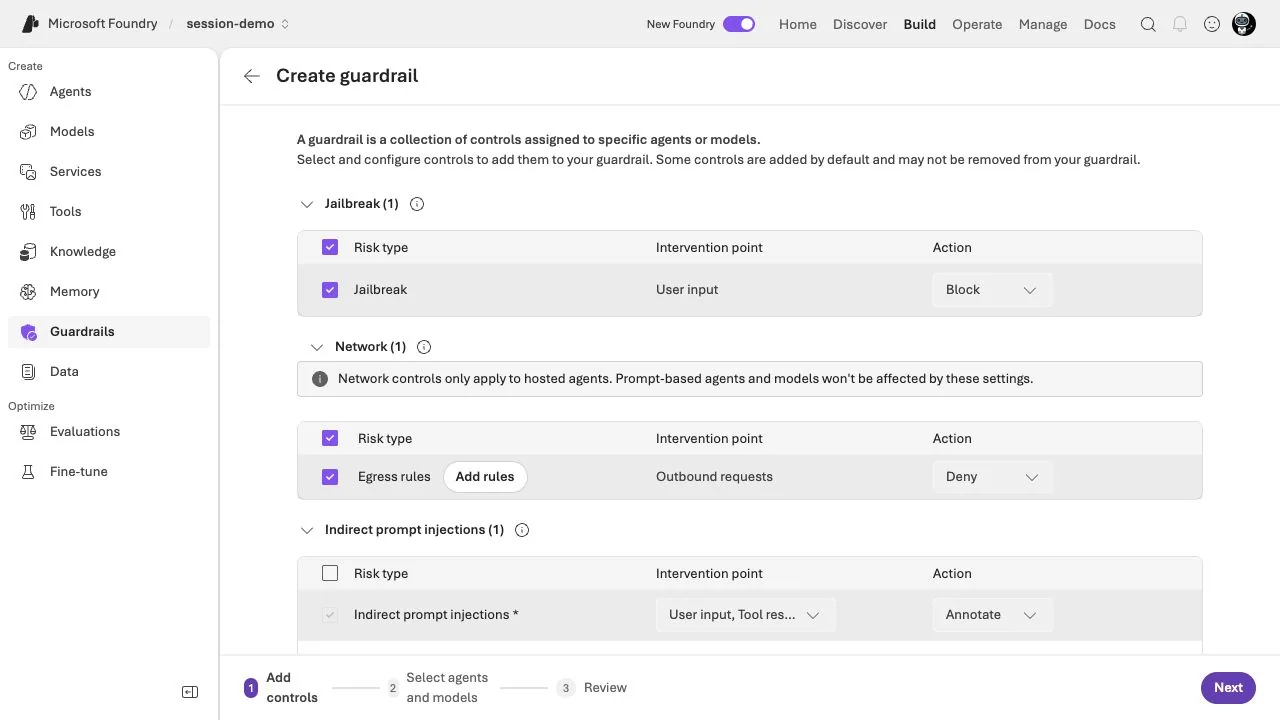Go to the Home tab
The width and height of the screenshot is (1280, 720).
pyautogui.click(x=798, y=24)
